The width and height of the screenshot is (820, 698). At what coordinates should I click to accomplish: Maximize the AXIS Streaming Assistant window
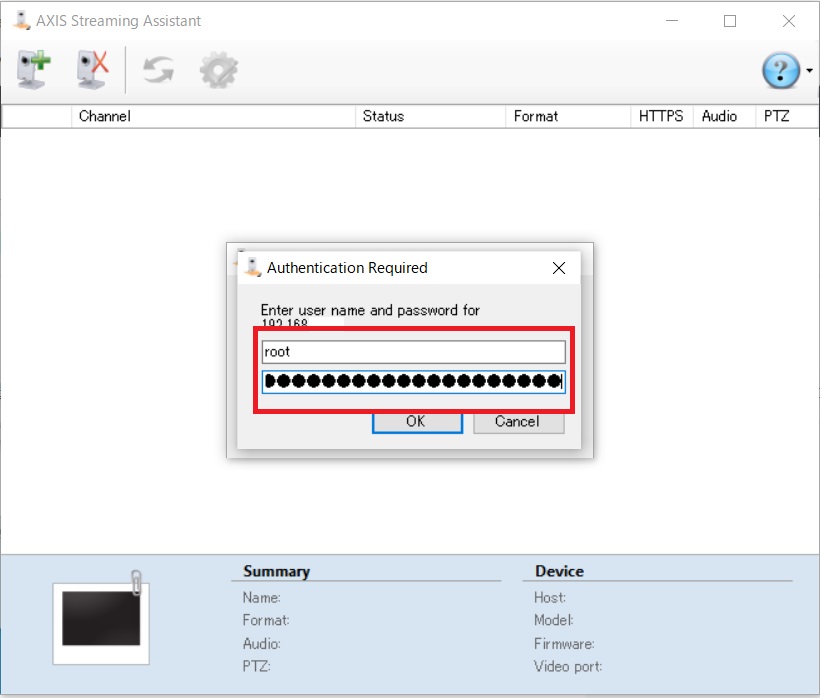pos(730,21)
